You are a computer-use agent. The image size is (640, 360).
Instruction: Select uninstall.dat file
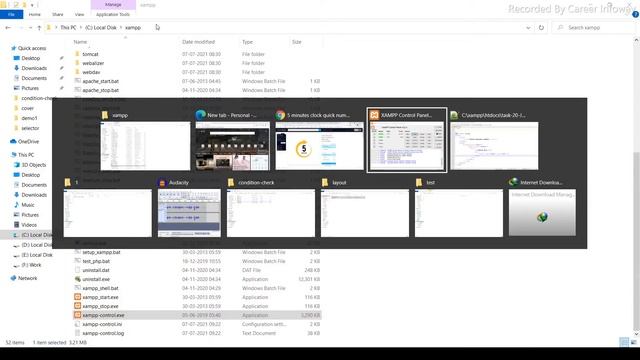coord(96,270)
